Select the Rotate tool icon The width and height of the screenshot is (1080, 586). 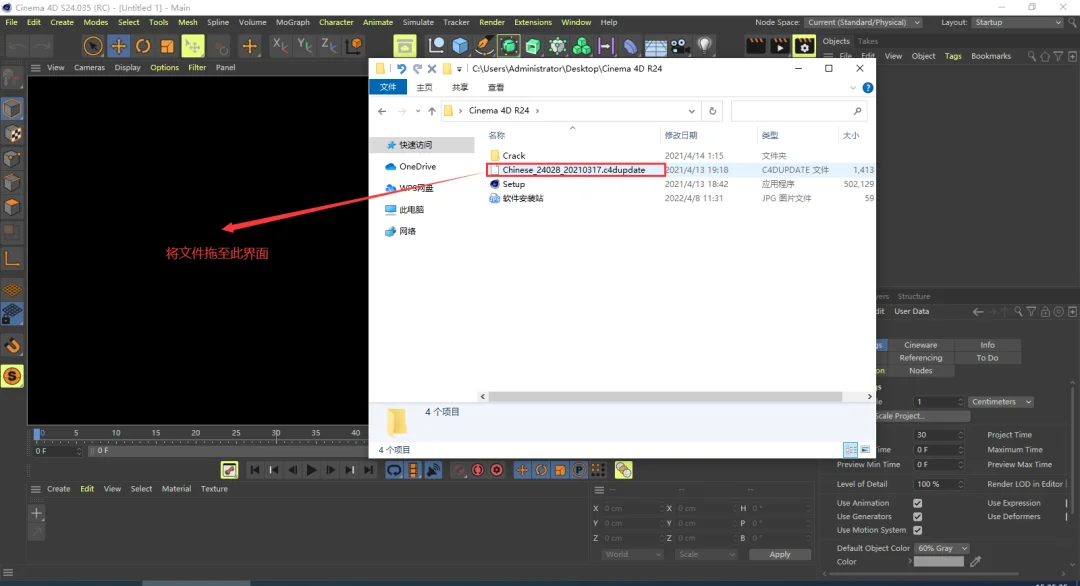pos(143,46)
